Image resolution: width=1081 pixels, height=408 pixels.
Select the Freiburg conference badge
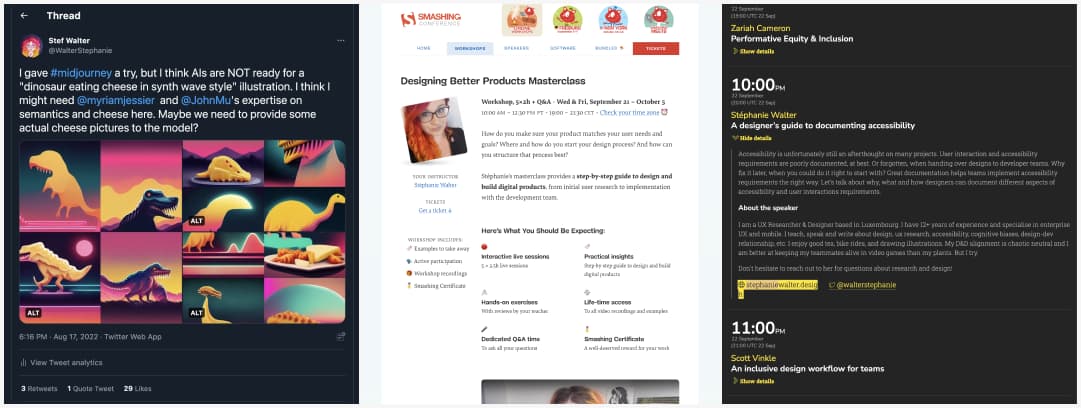pyautogui.click(x=567, y=19)
